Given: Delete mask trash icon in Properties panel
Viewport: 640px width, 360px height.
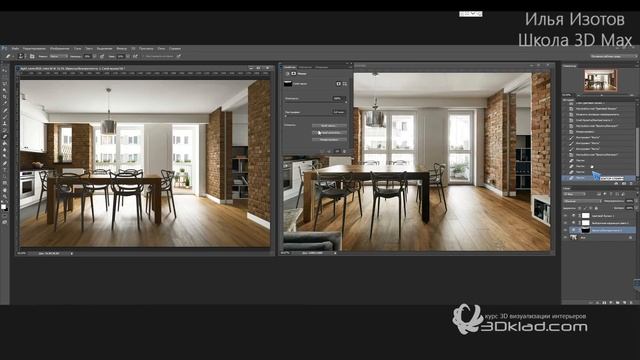Looking at the screenshot, I should 344,151.
